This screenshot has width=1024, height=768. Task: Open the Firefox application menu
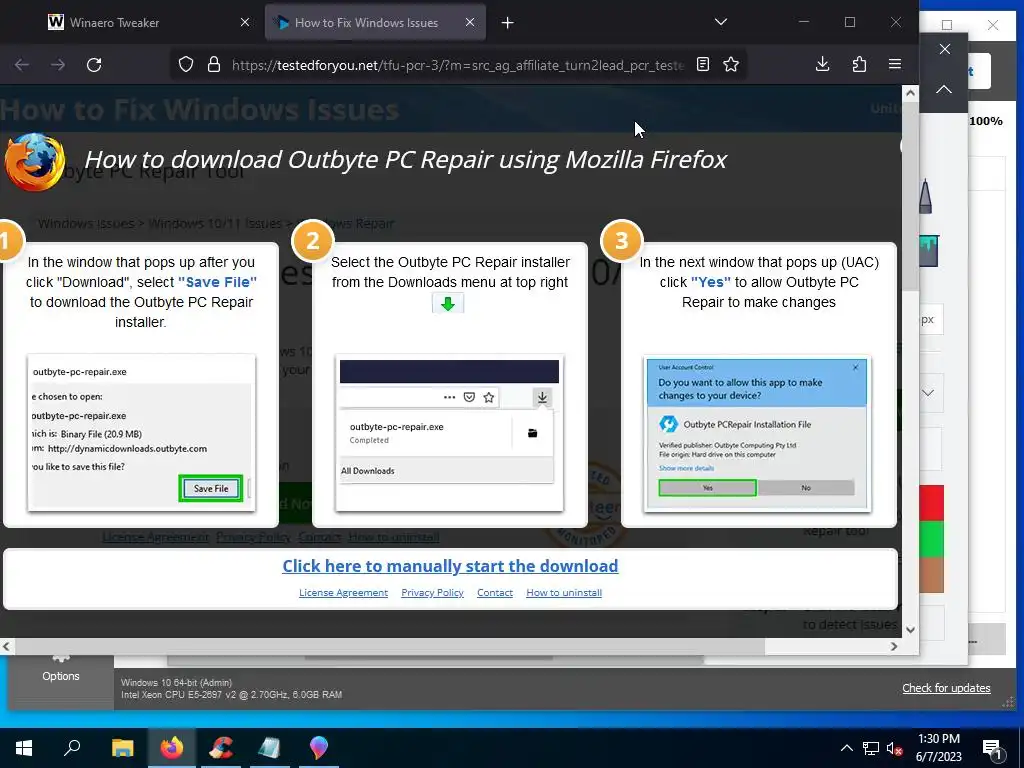click(x=895, y=64)
